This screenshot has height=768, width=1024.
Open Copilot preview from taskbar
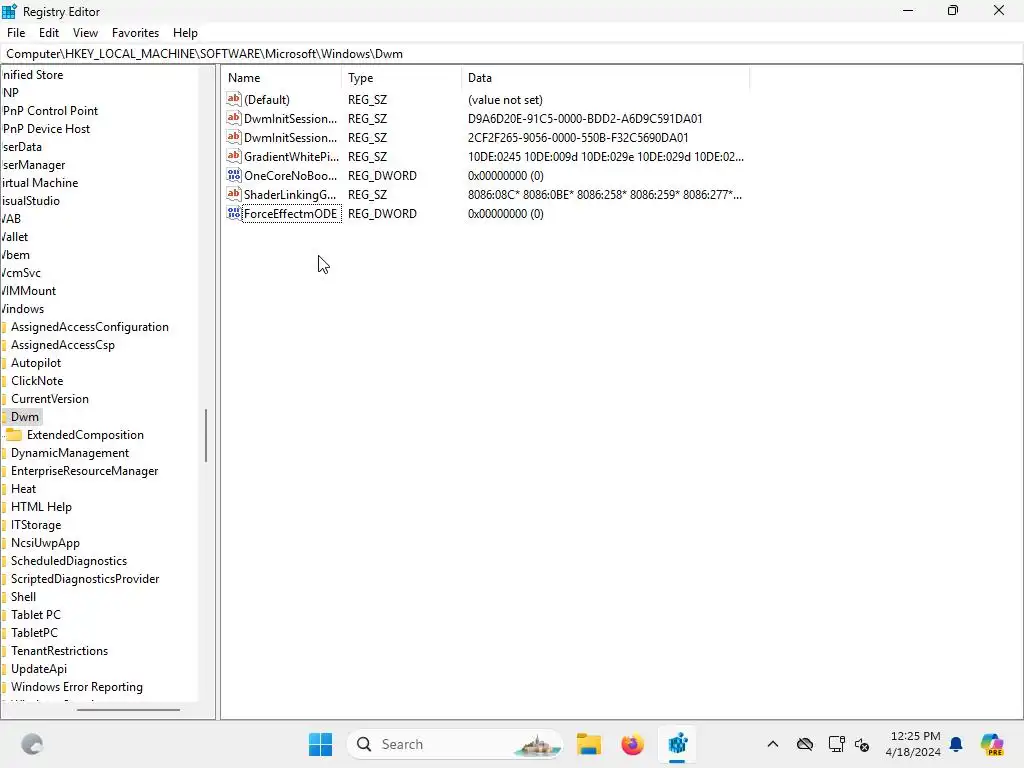pos(992,744)
